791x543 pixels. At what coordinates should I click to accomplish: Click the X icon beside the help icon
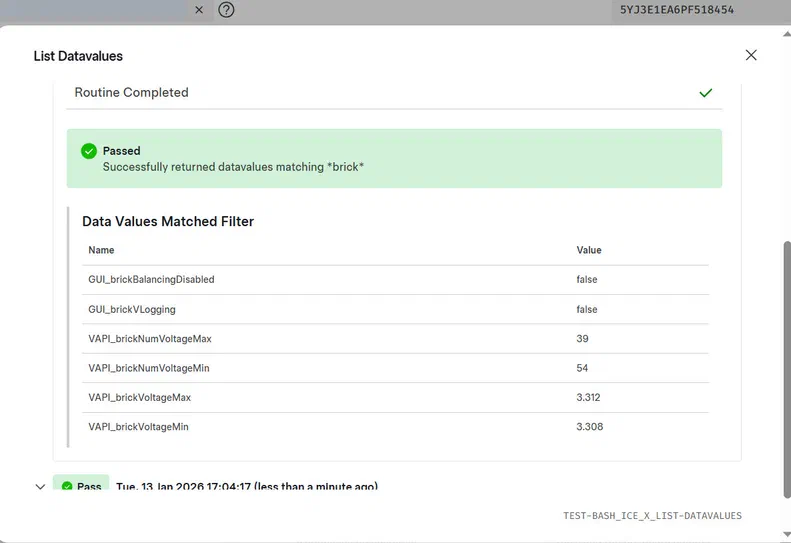pos(199,10)
